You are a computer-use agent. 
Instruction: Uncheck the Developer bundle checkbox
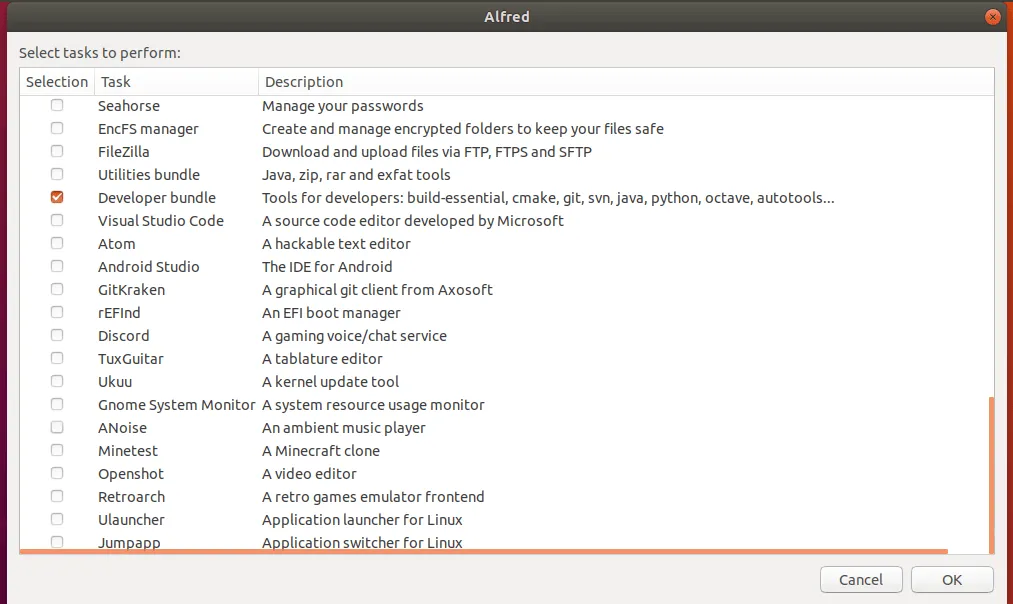[x=57, y=197]
